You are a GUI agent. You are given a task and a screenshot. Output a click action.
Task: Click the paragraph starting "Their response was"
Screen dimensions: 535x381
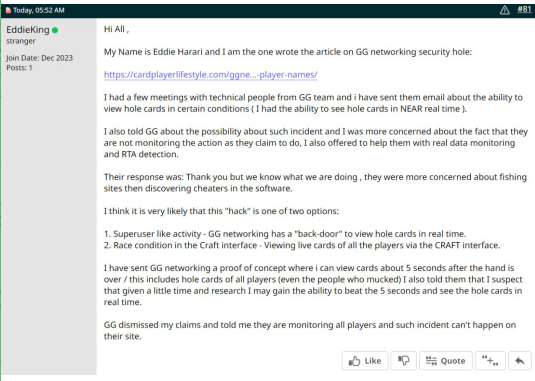(x=315, y=182)
